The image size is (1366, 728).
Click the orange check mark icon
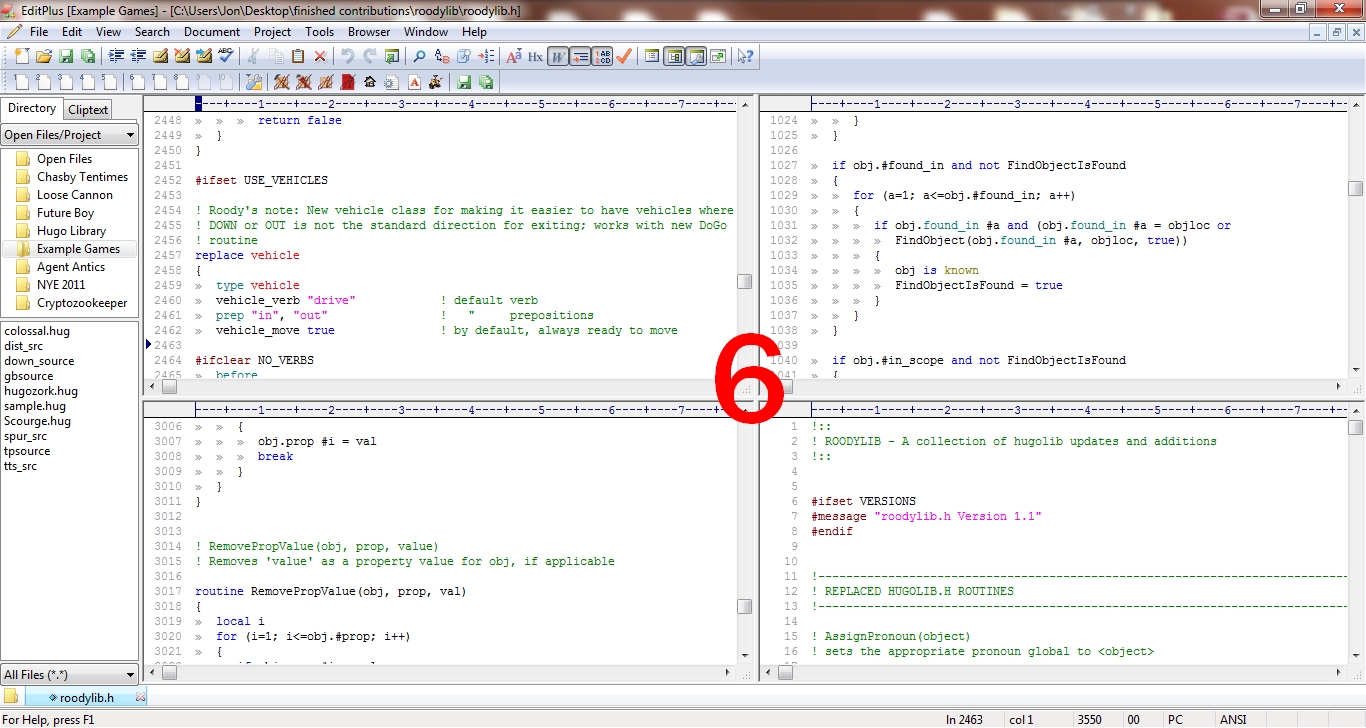tap(624, 56)
